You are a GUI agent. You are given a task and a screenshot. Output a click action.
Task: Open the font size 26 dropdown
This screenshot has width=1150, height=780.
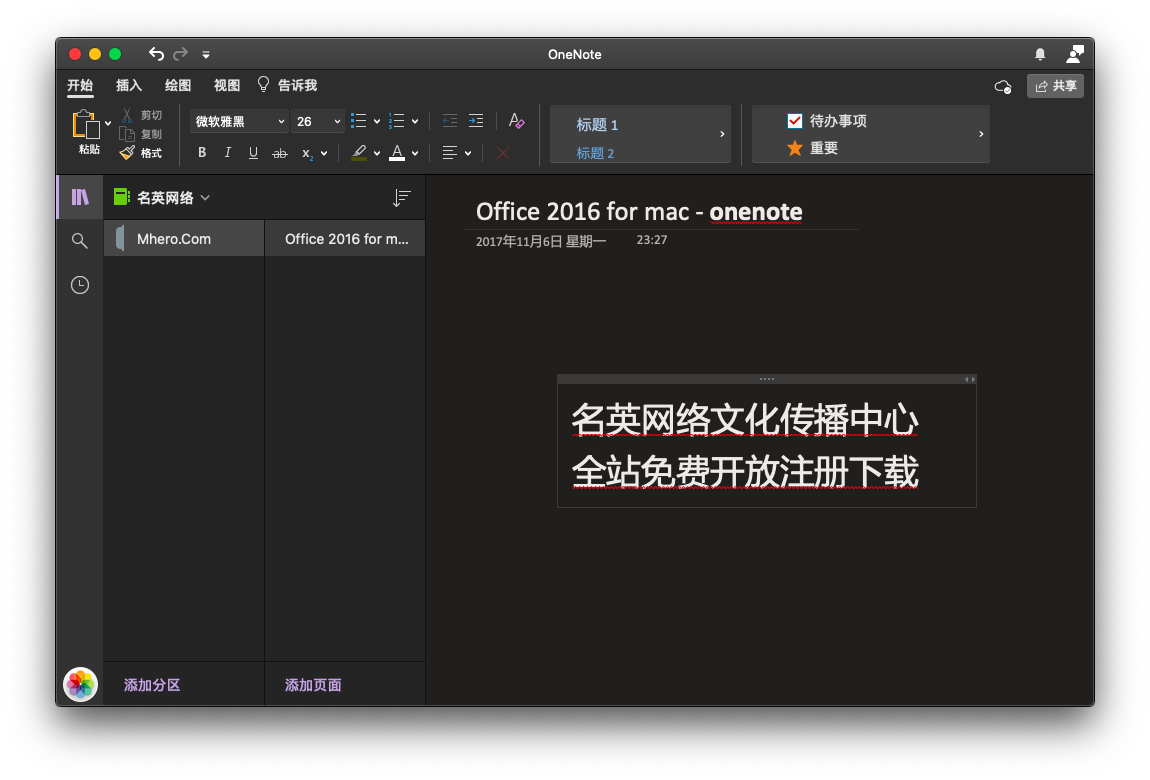coord(318,122)
